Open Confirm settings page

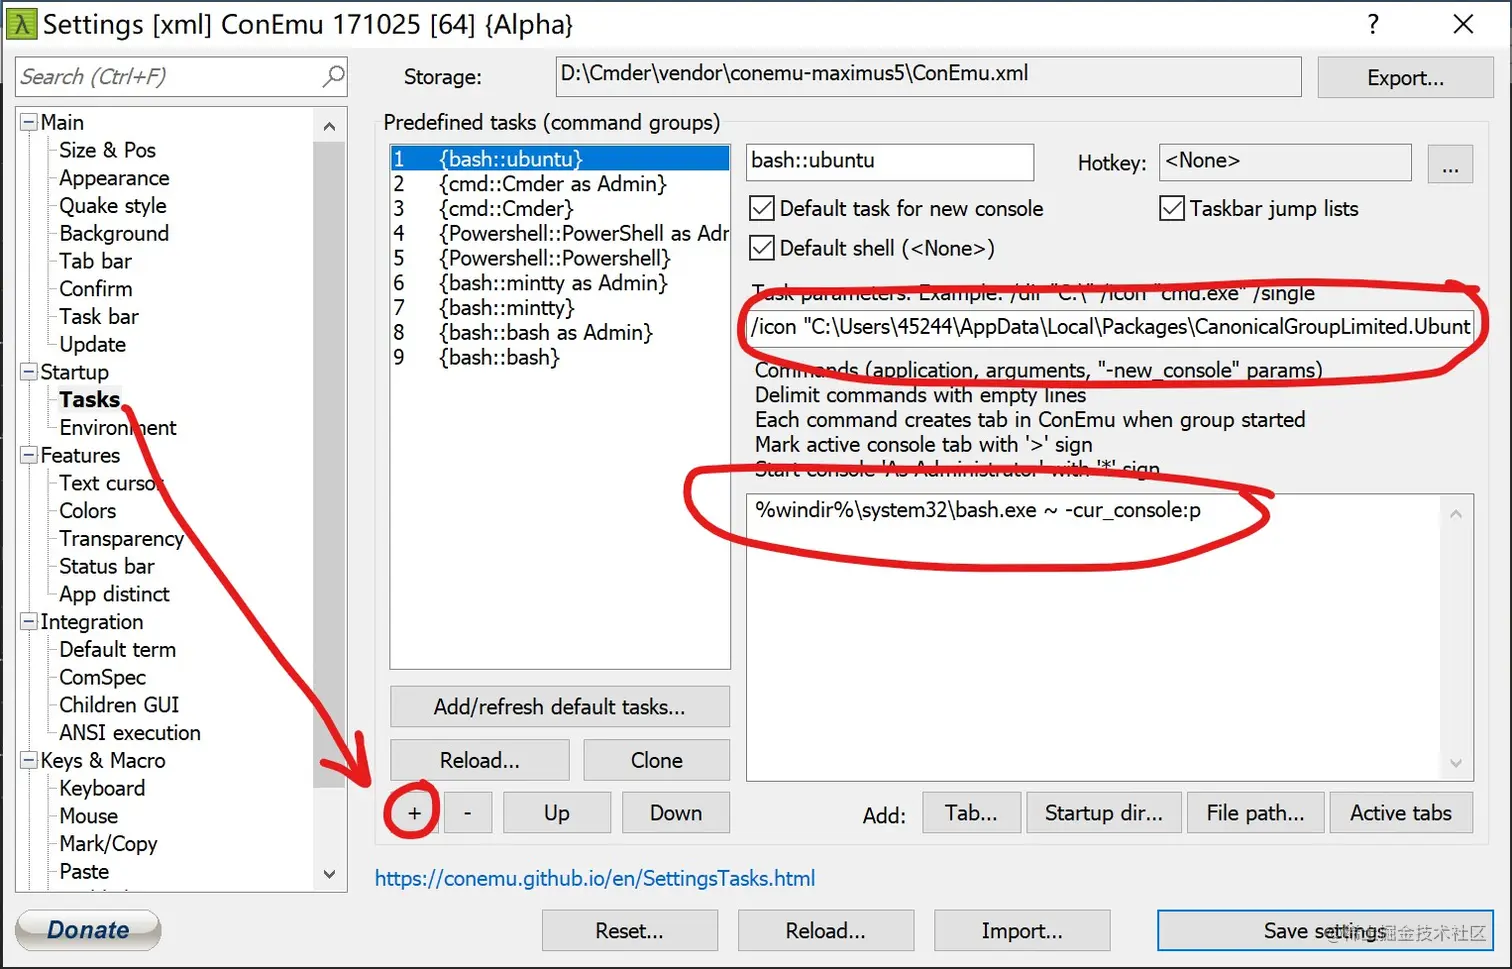pyautogui.click(x=95, y=289)
